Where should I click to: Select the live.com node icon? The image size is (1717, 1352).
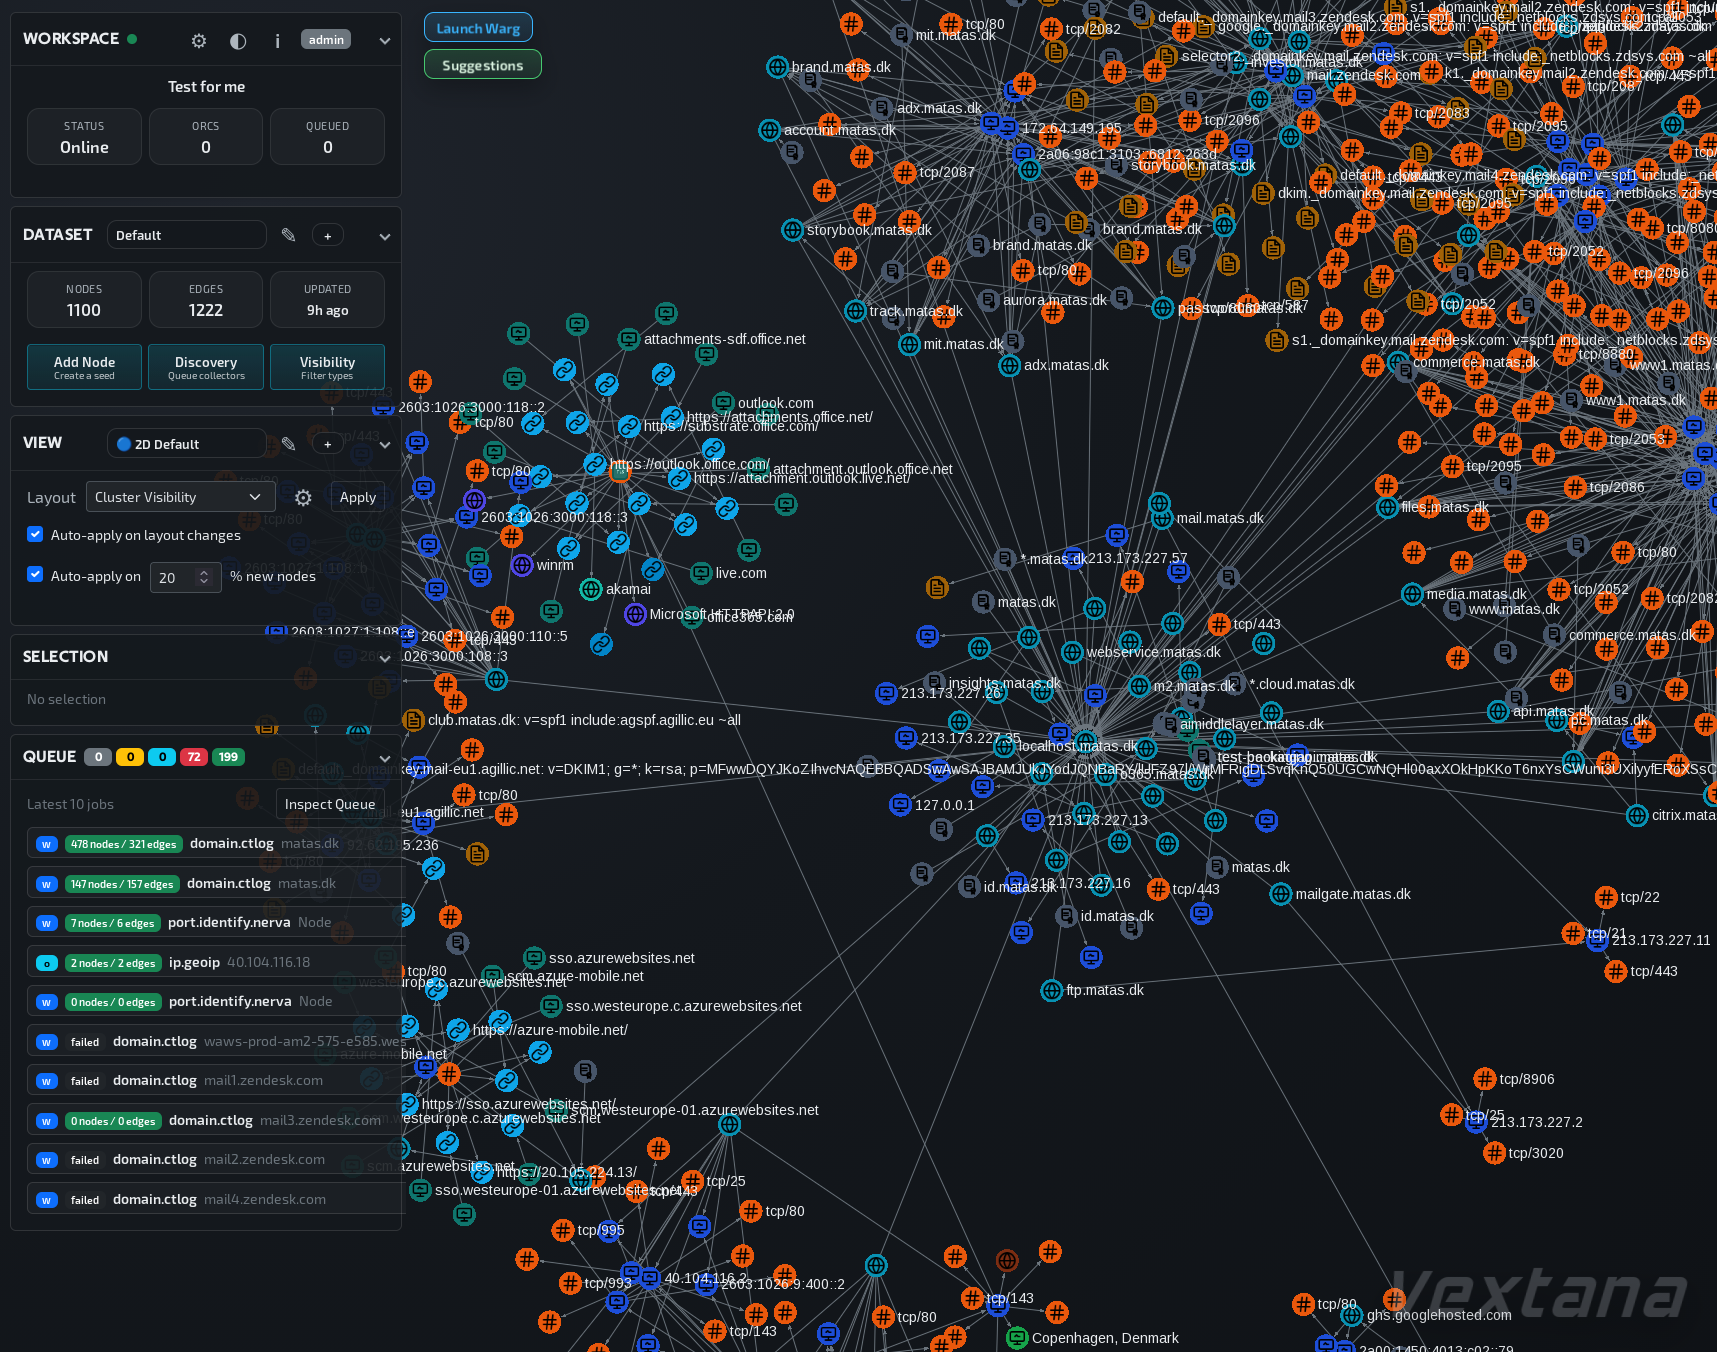click(x=701, y=573)
